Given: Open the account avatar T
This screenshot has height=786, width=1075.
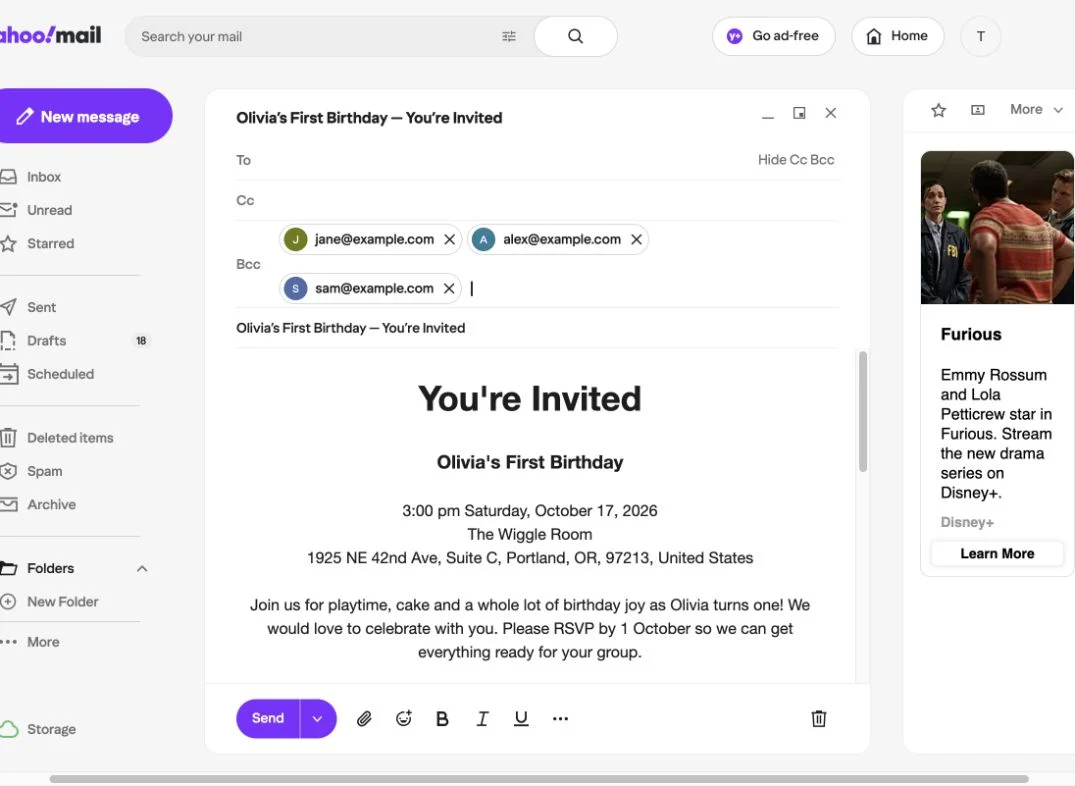Looking at the screenshot, I should 980,36.
